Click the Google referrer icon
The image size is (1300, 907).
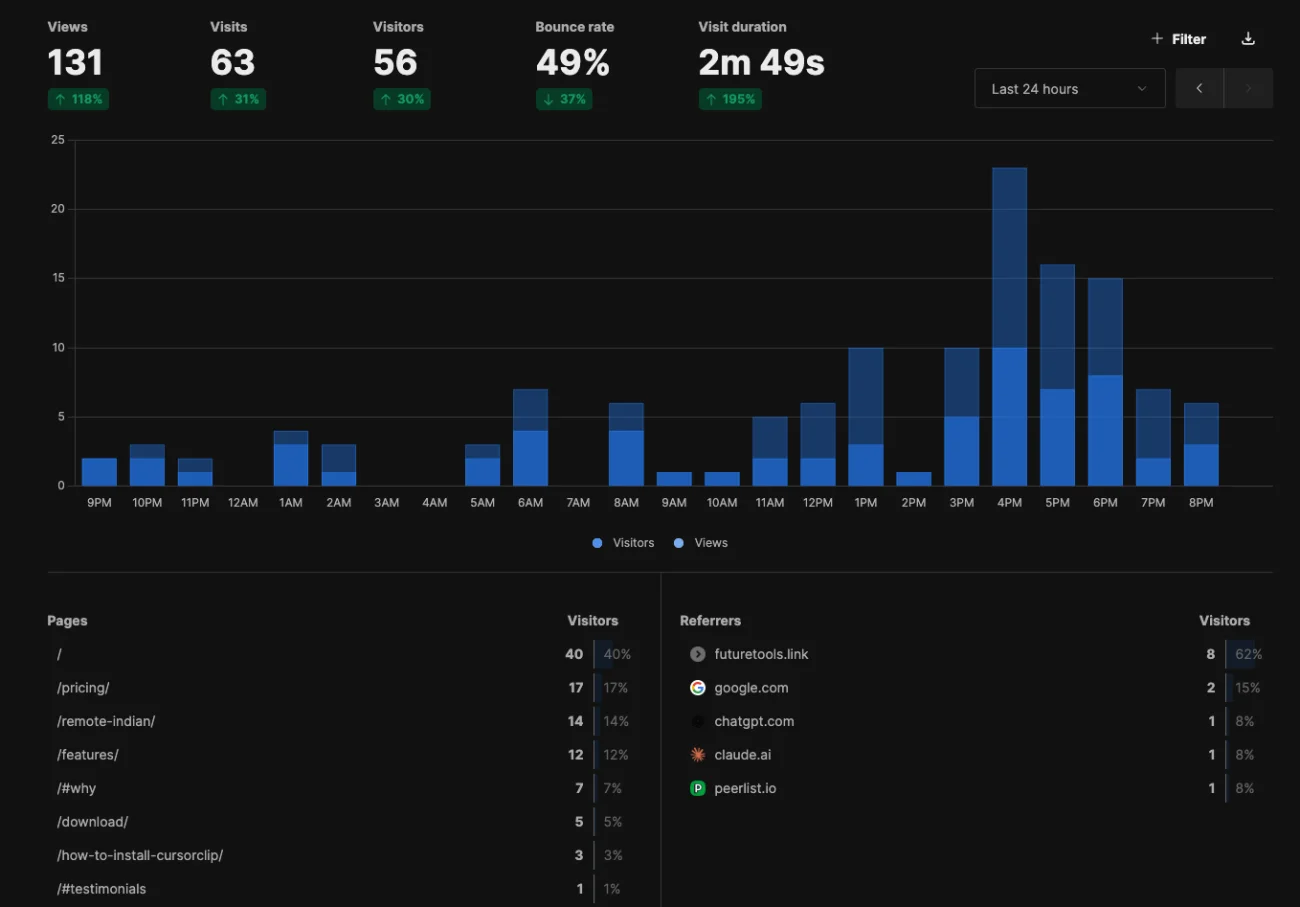click(698, 688)
